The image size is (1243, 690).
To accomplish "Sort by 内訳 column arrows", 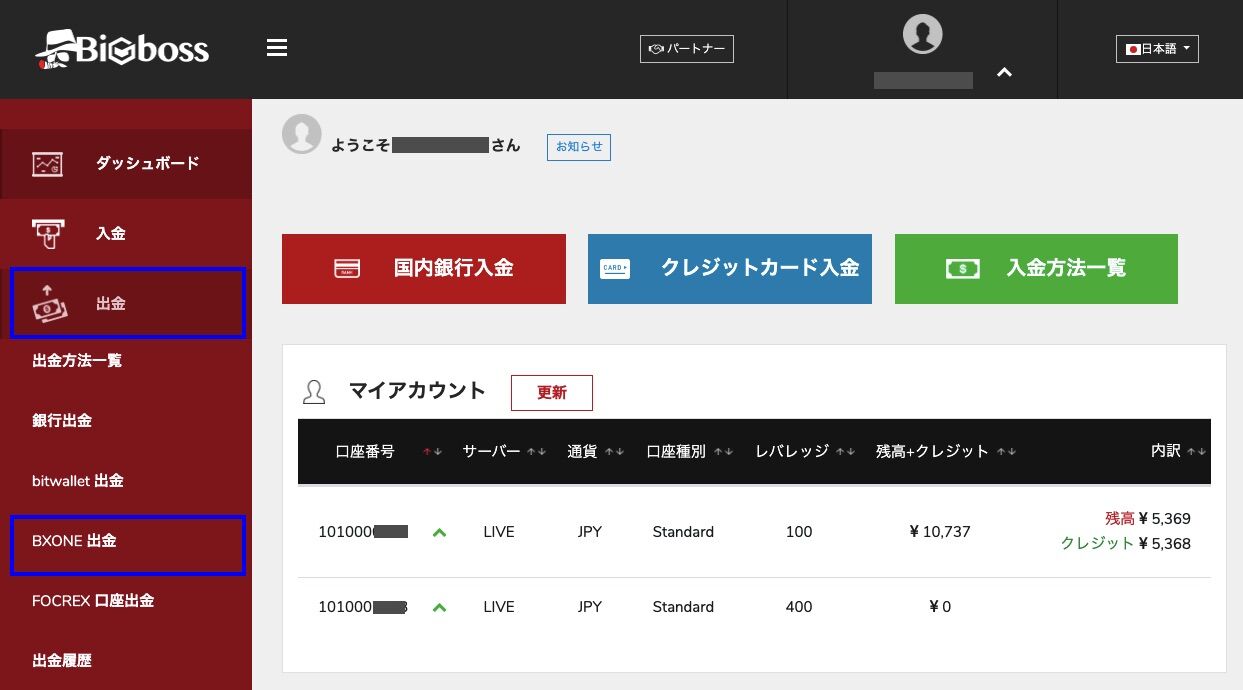I will (x=1196, y=452).
